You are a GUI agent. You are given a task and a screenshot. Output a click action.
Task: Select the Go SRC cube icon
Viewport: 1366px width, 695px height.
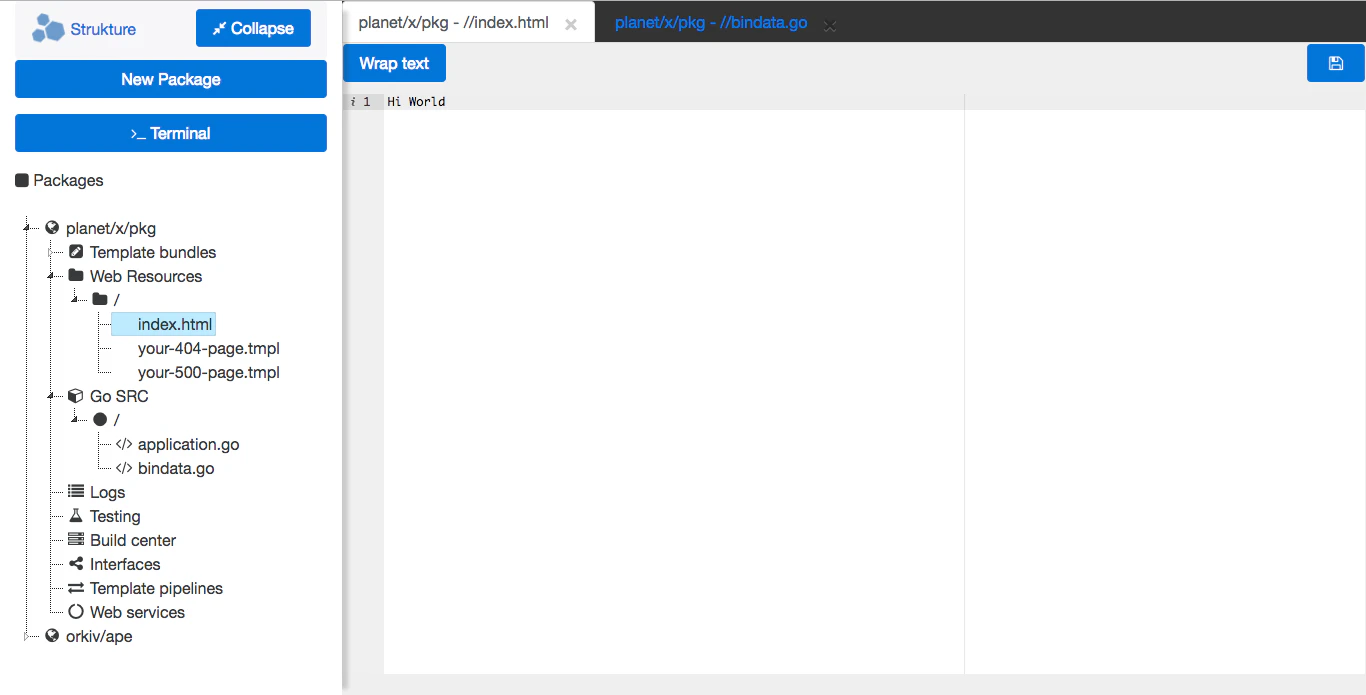[76, 395]
